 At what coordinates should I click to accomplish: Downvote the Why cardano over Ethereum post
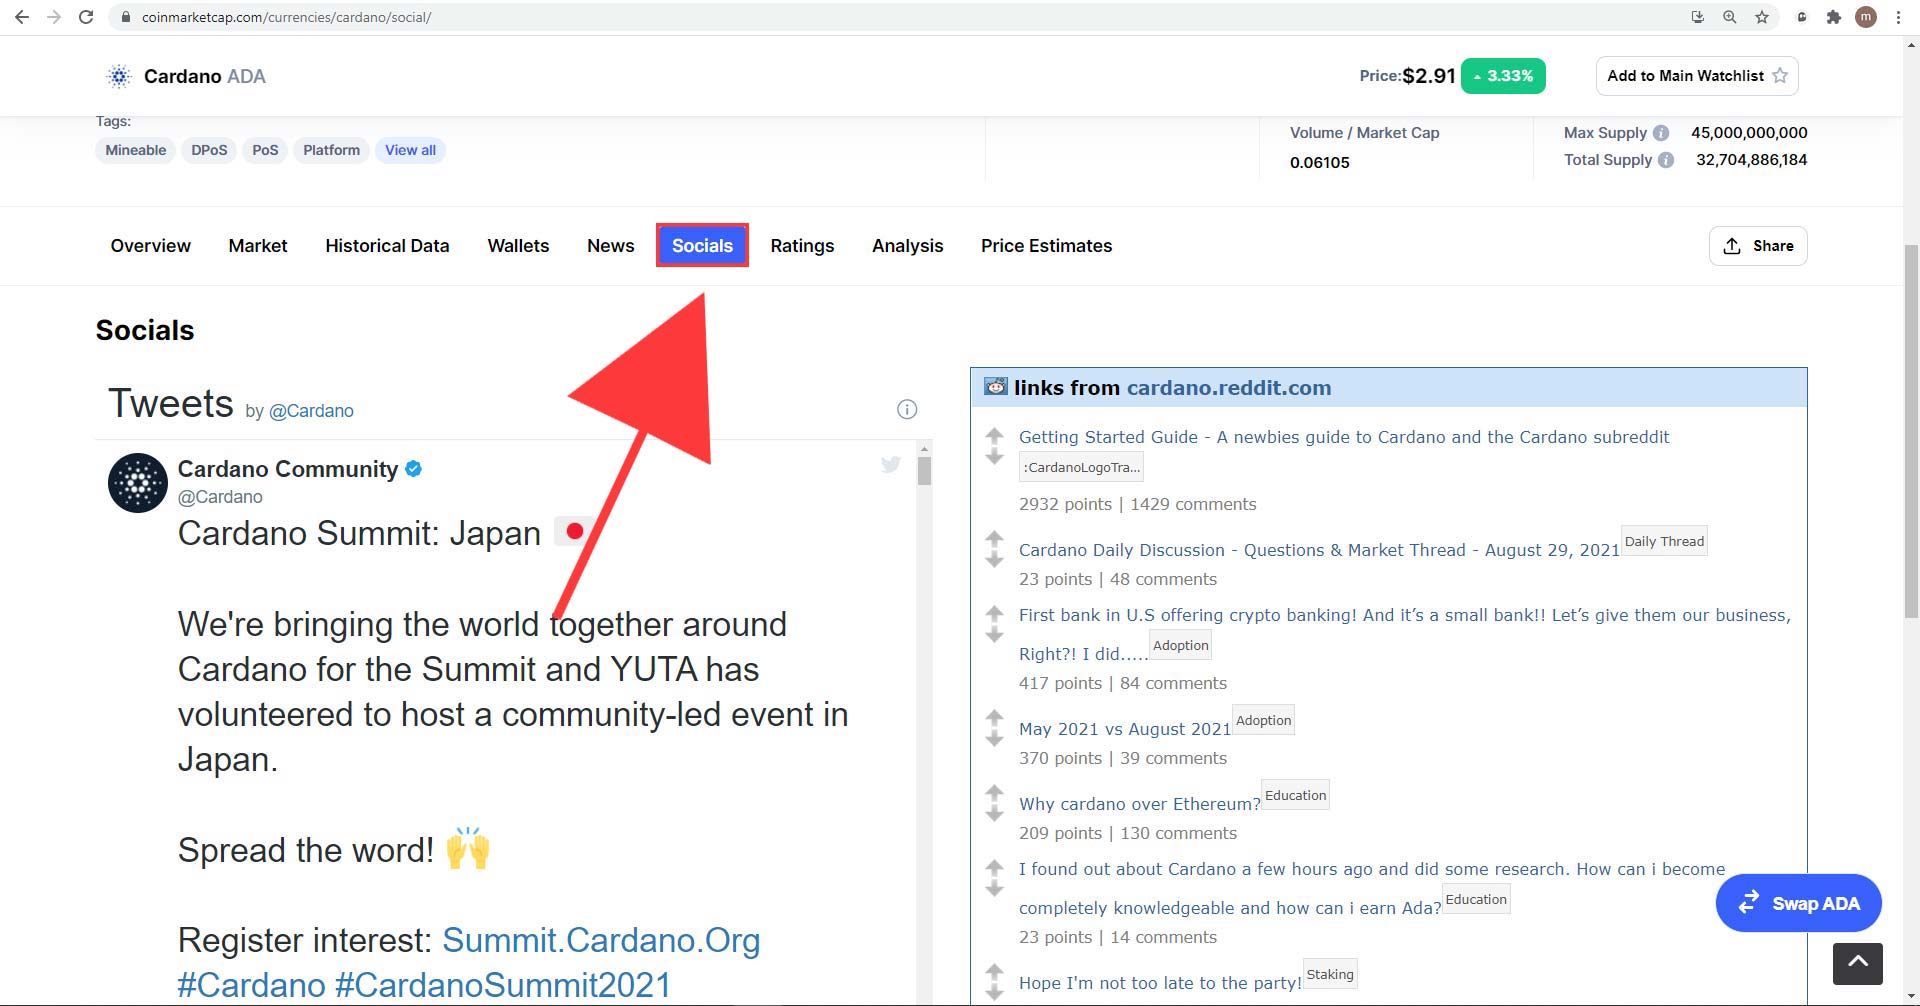[994, 813]
